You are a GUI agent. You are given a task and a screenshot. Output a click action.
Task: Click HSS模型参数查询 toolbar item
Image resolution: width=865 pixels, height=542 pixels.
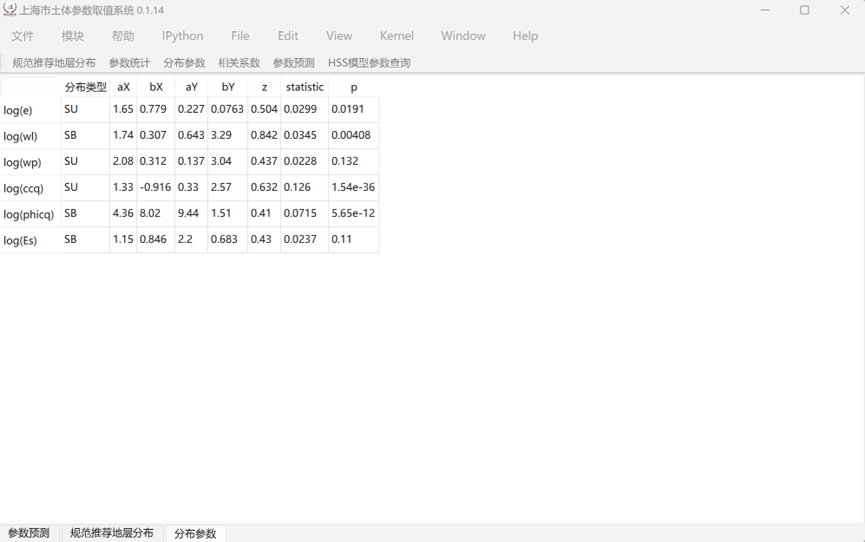pos(369,63)
